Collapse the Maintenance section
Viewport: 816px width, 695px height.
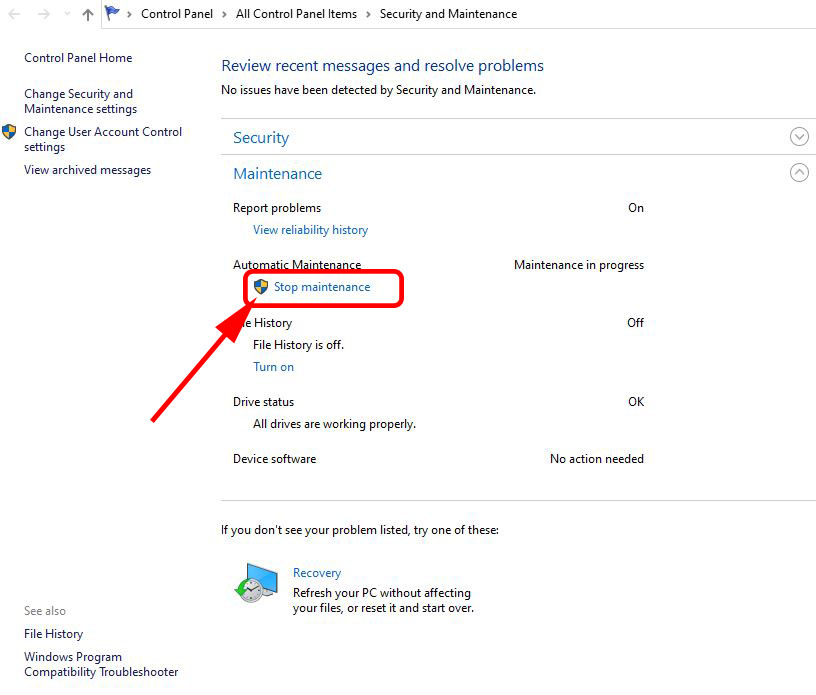click(799, 172)
